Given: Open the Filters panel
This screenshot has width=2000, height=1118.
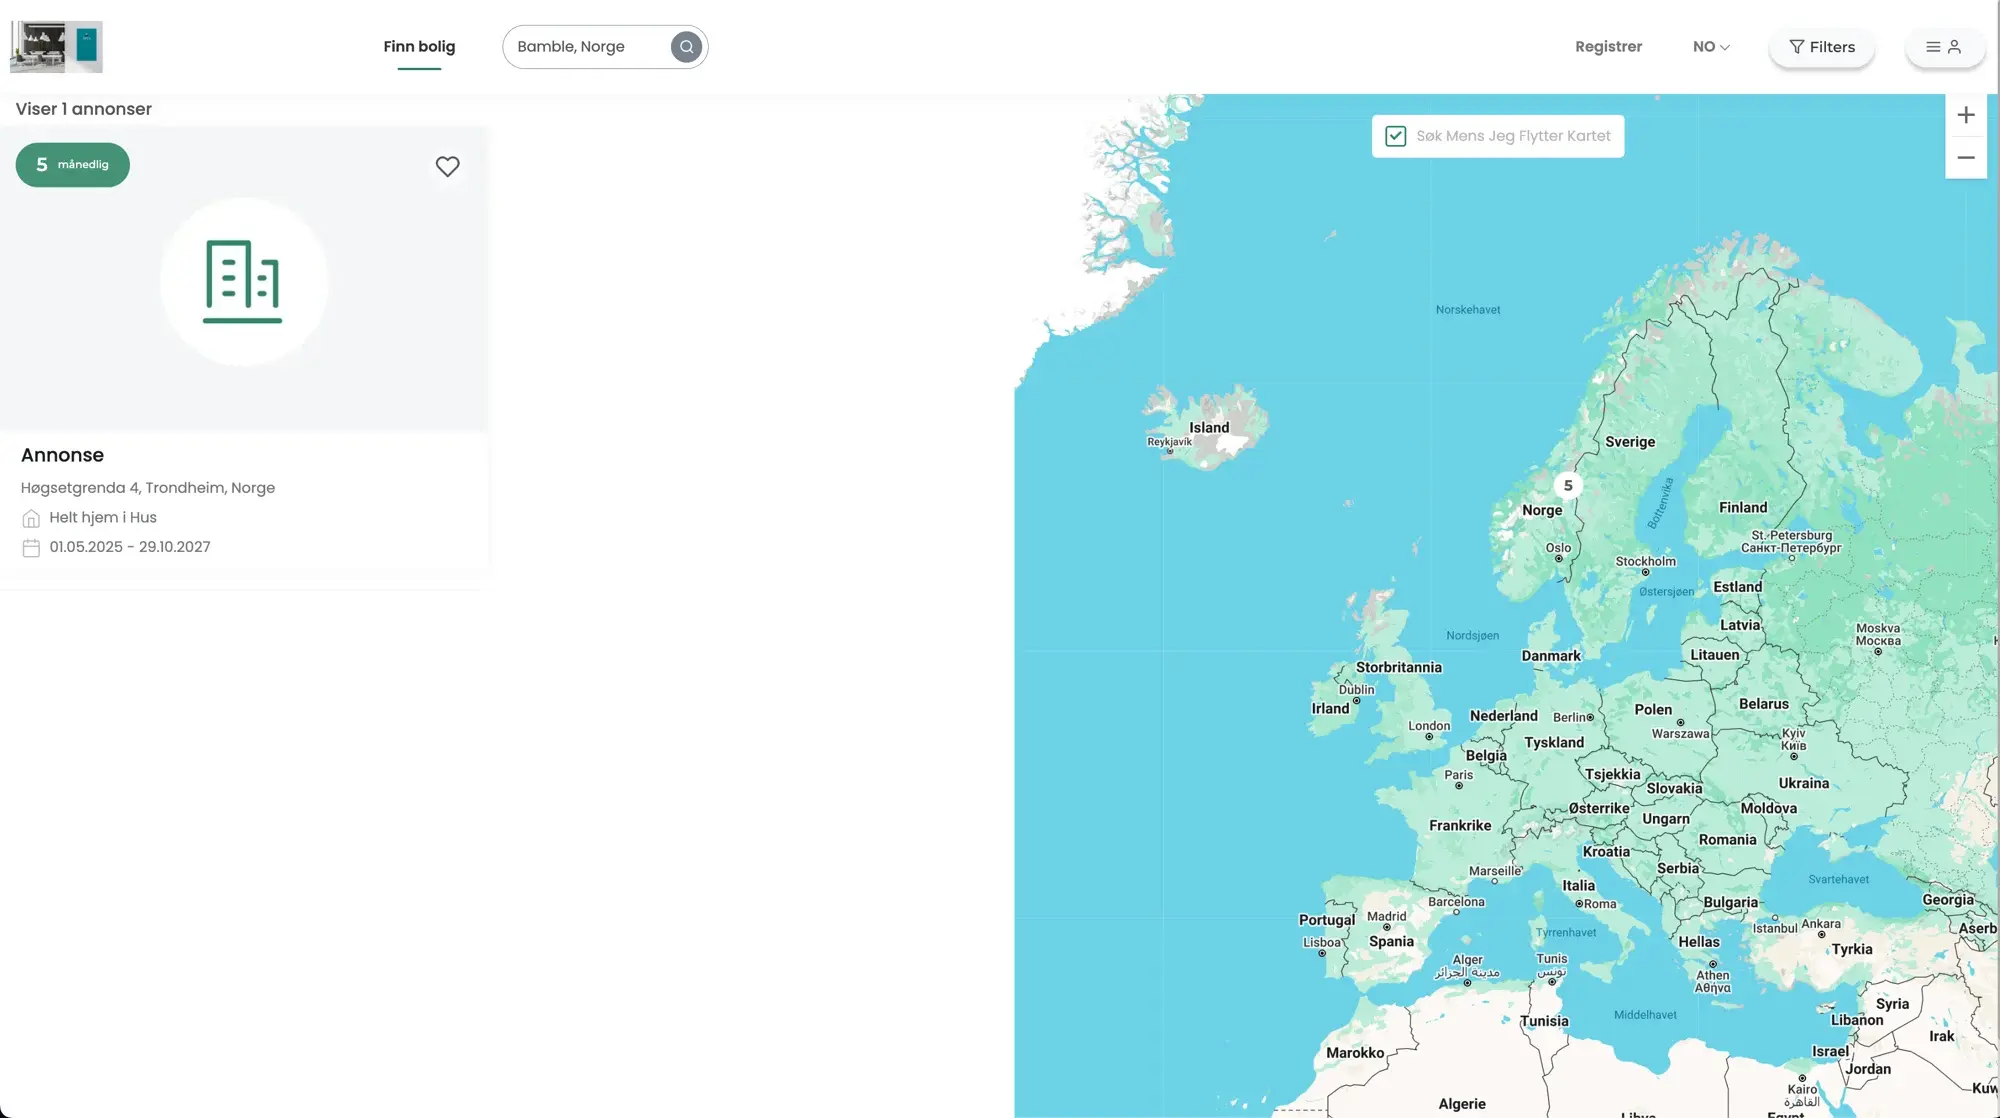Looking at the screenshot, I should click(x=1821, y=47).
